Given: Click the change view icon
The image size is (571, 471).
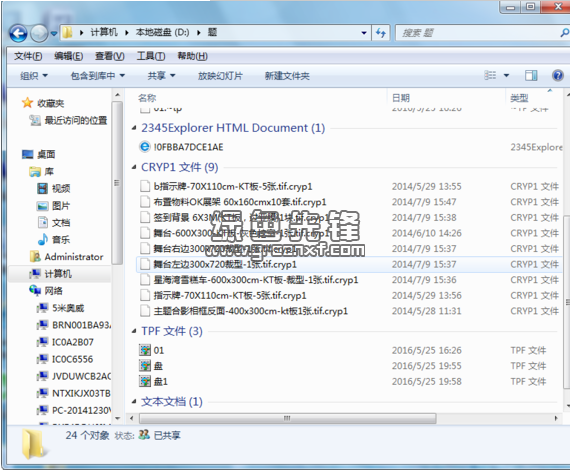Looking at the screenshot, I should [x=490, y=75].
